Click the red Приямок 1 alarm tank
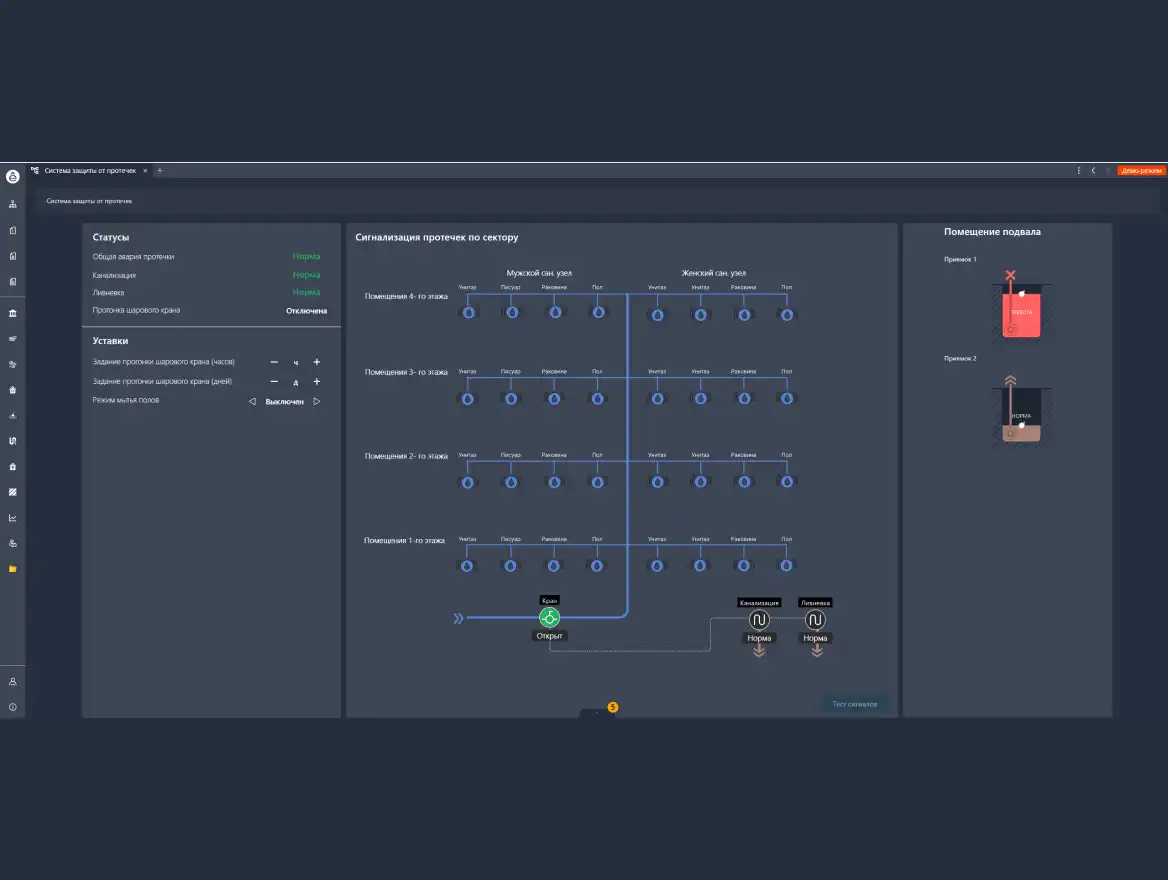1168x880 pixels. point(1021,313)
